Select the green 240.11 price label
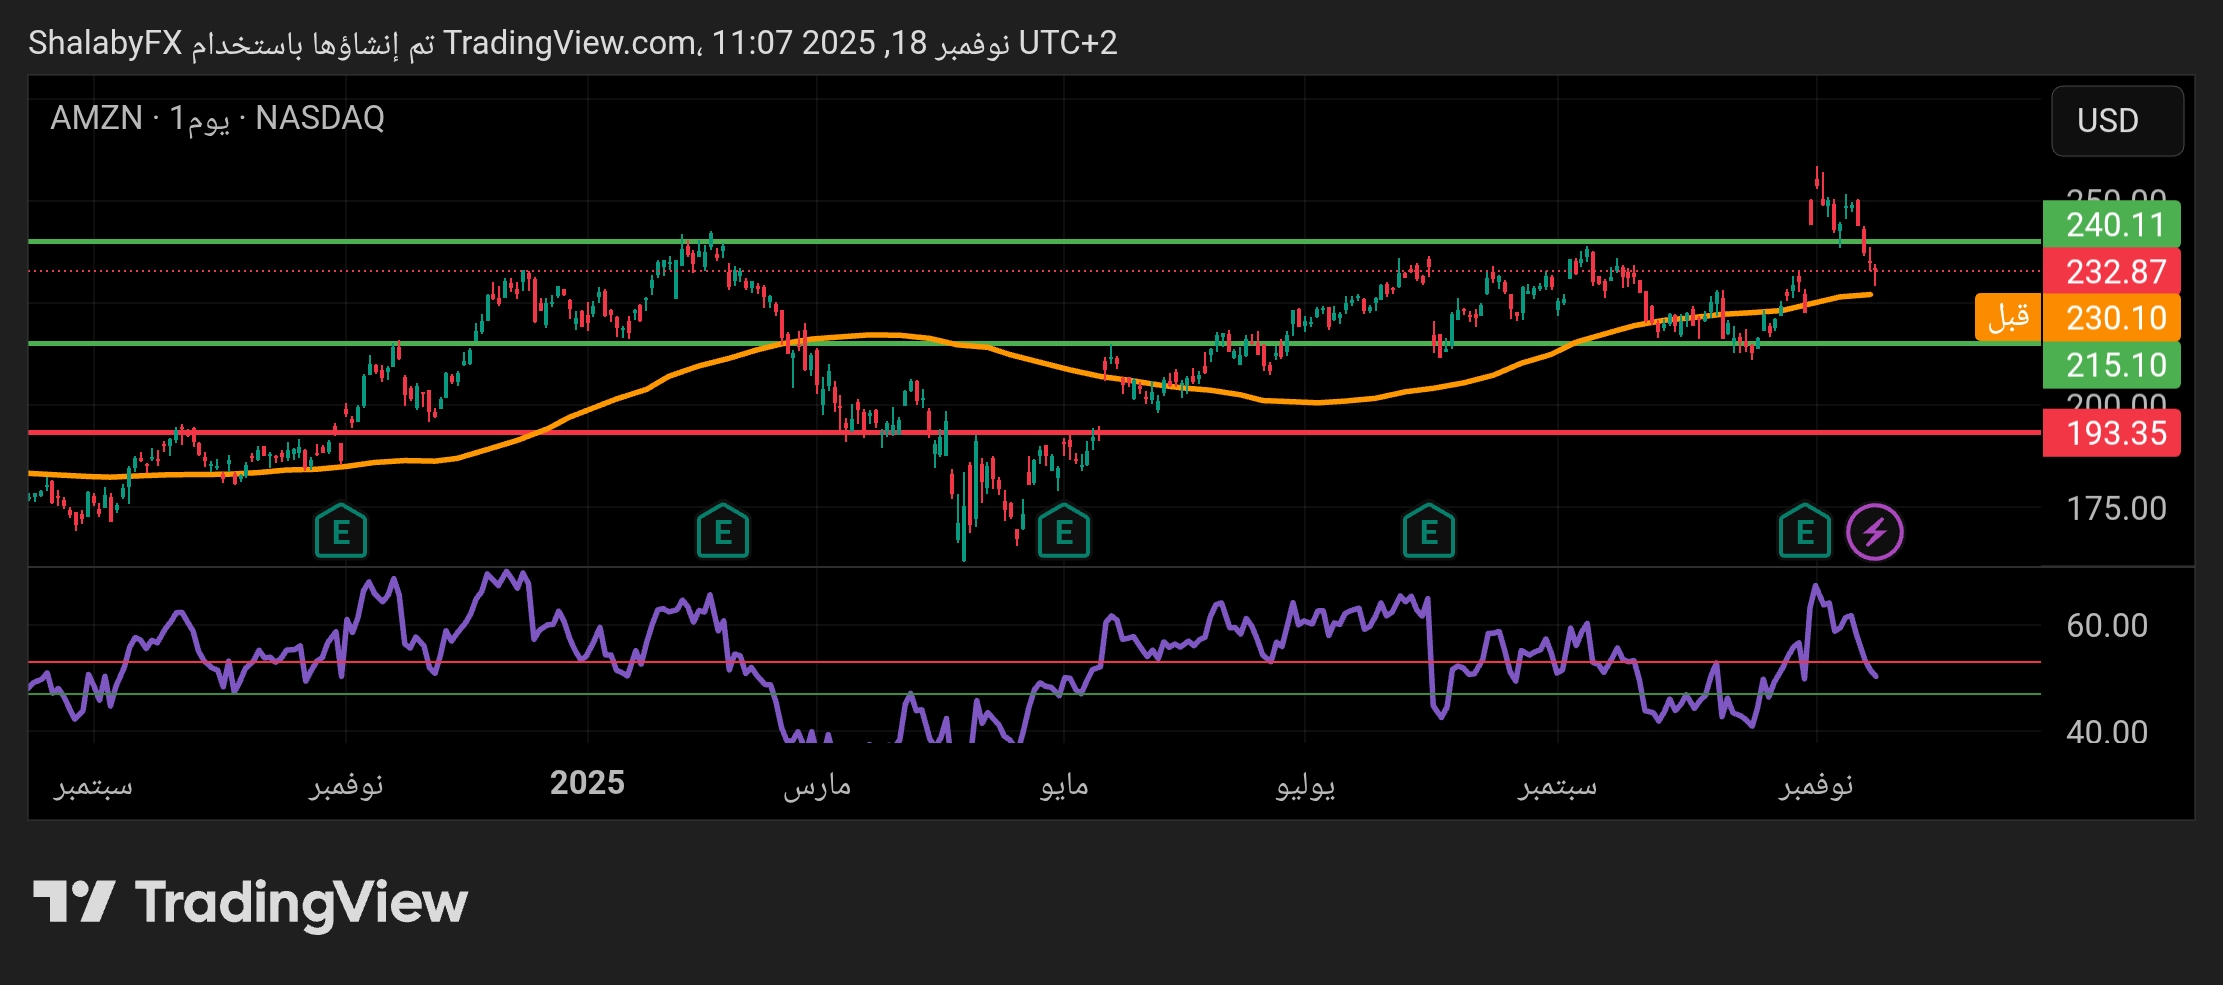This screenshot has height=985, width=2223. point(2112,225)
